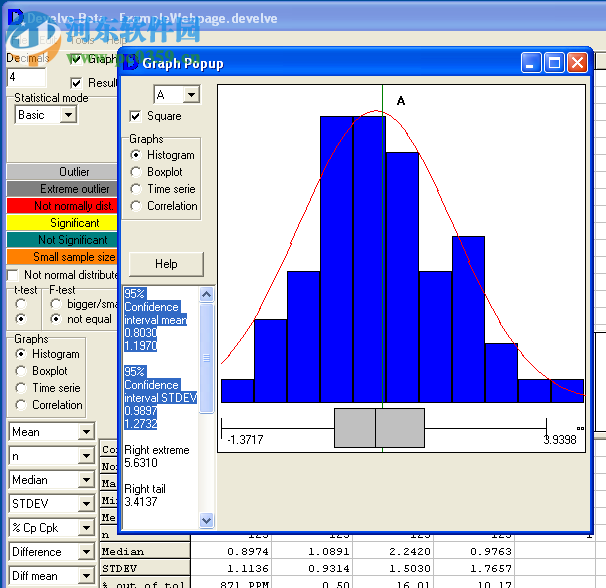The image size is (606, 588).
Task: Select Histogram radio in main window Graphs
Action: tap(20, 354)
